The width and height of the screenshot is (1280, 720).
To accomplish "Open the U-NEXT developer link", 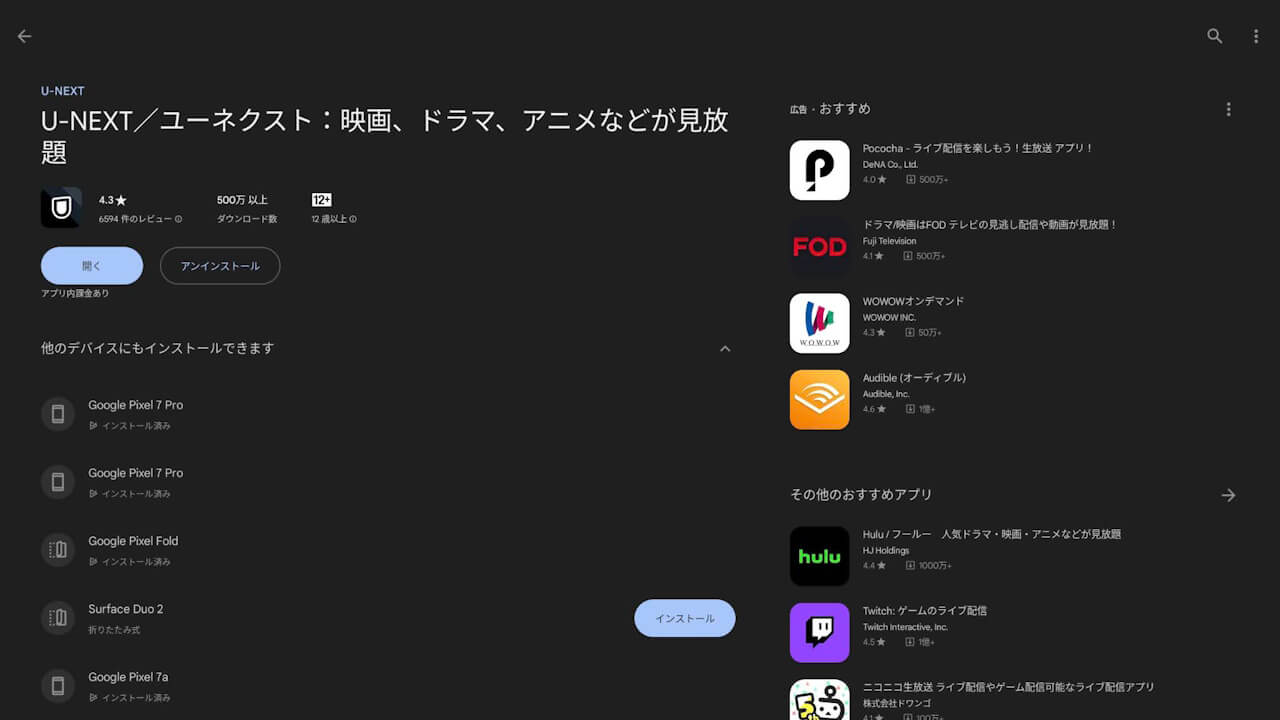I will point(62,90).
